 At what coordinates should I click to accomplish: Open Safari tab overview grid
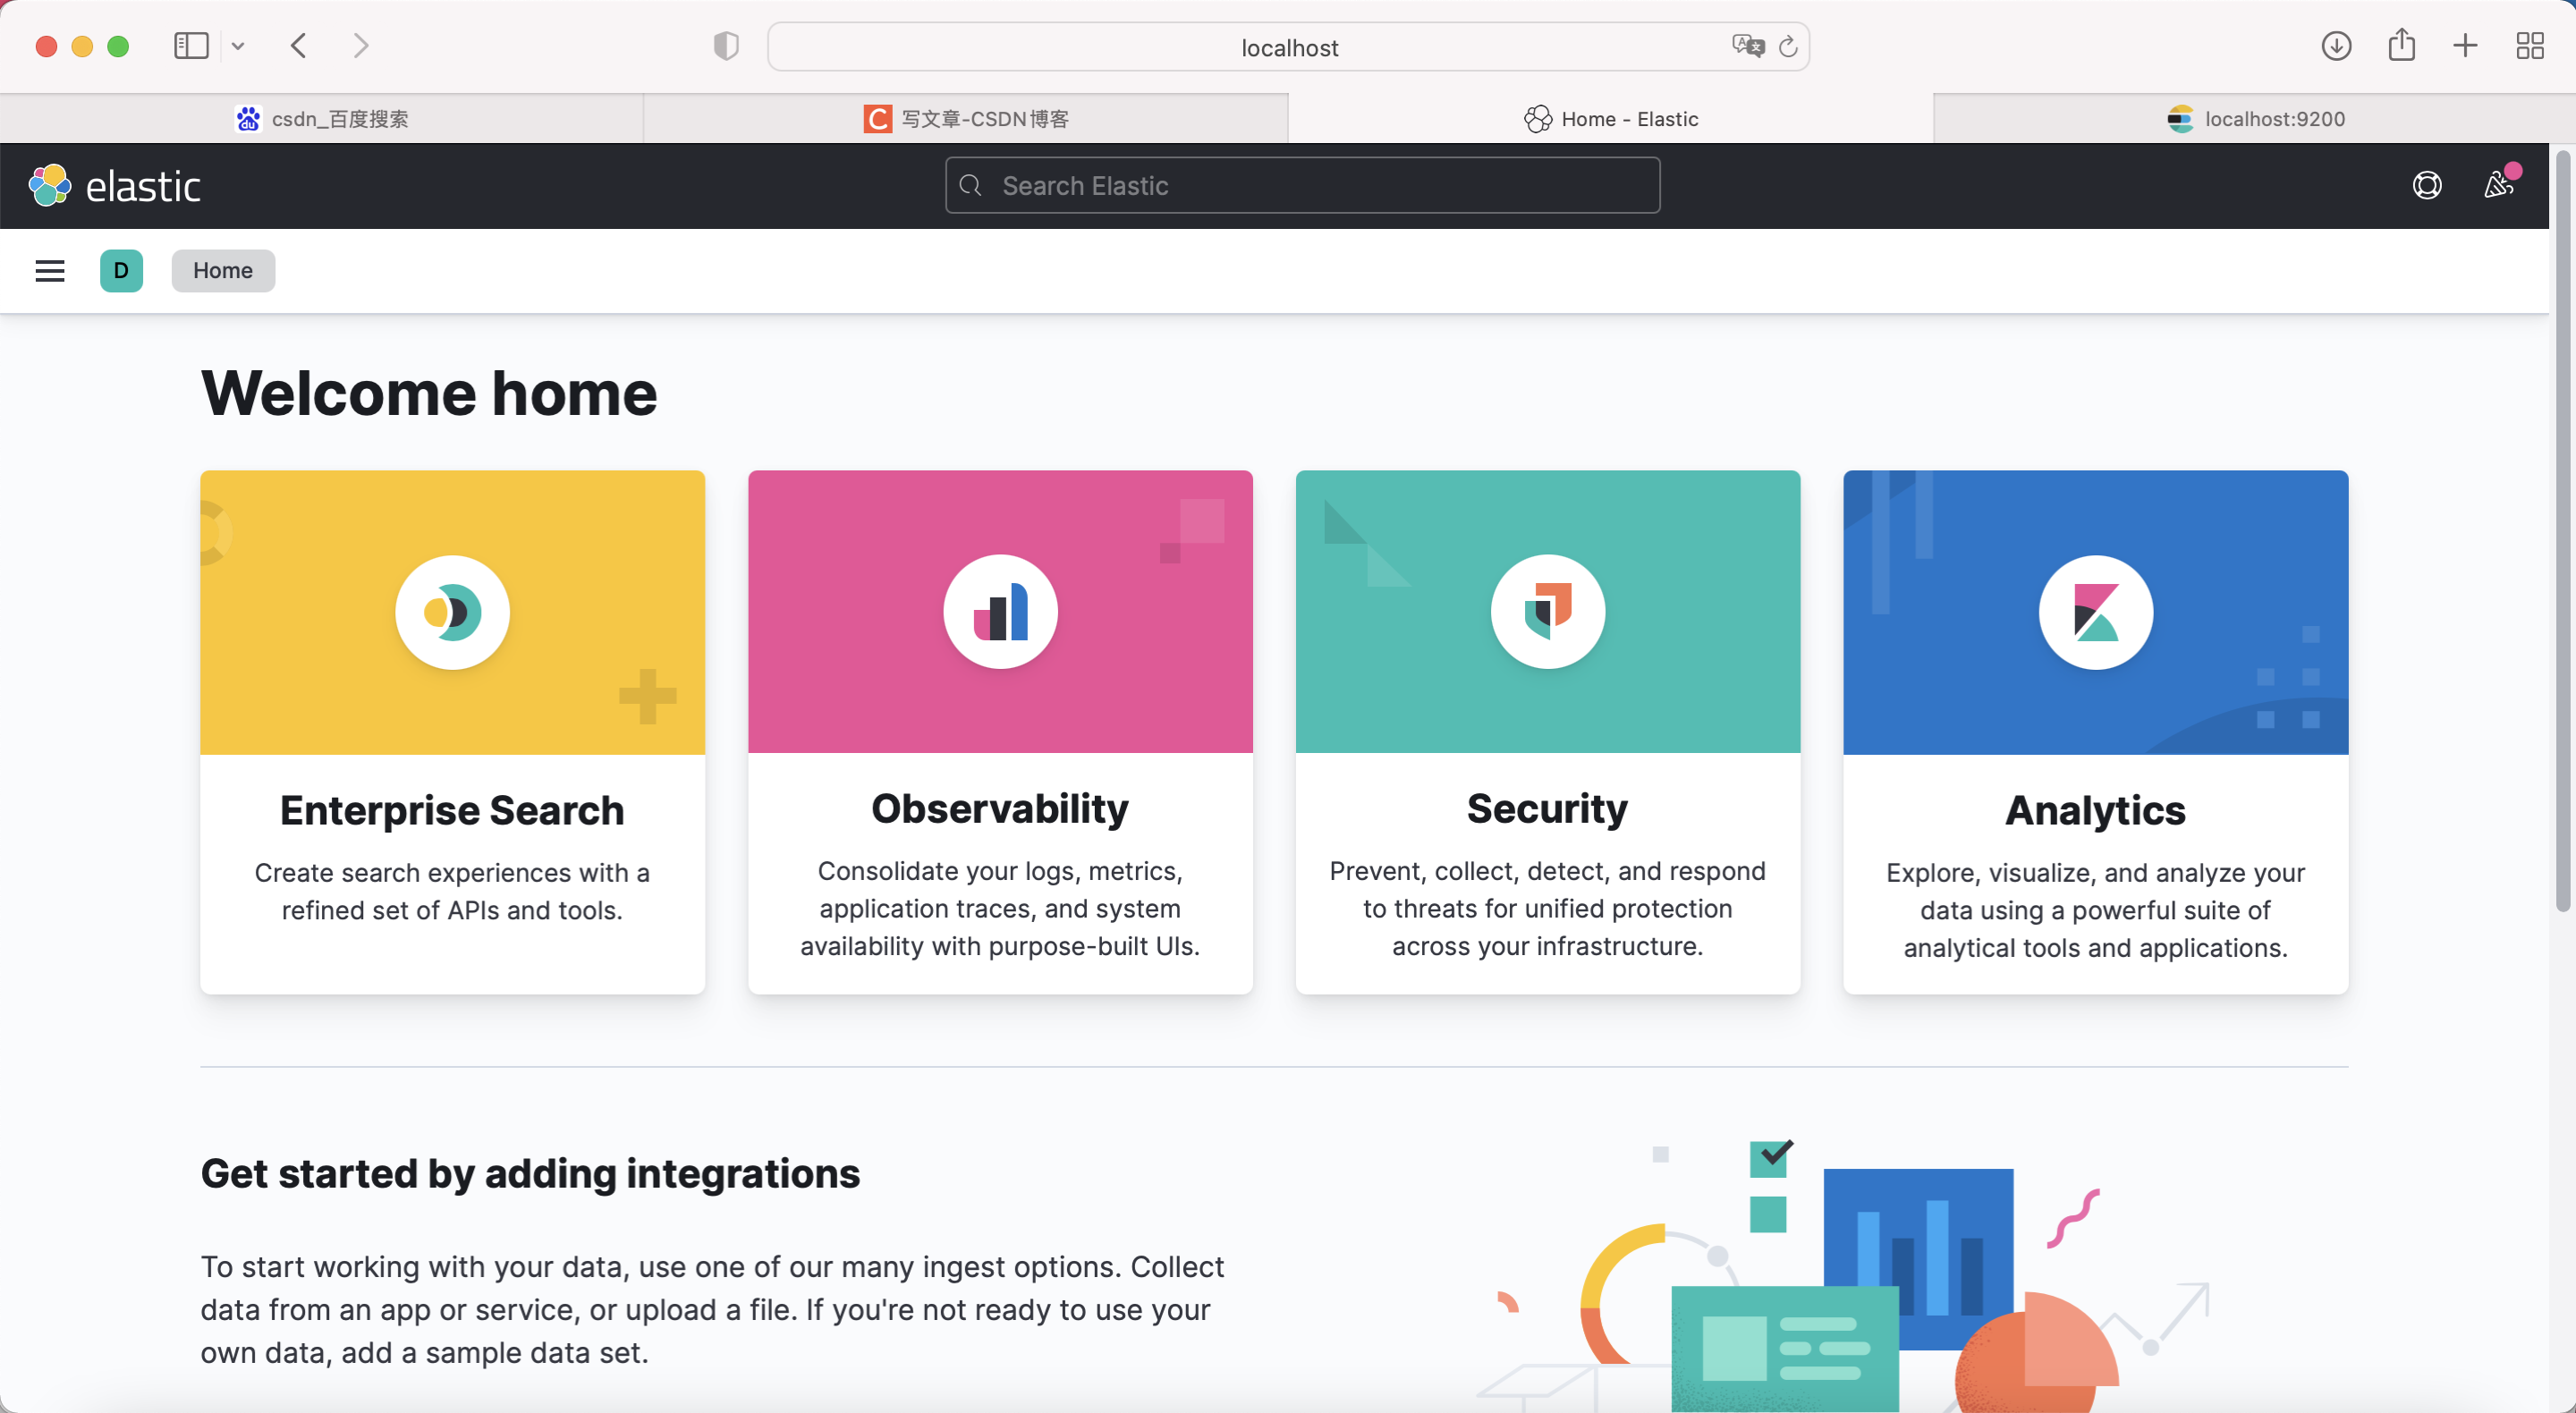pos(2530,46)
